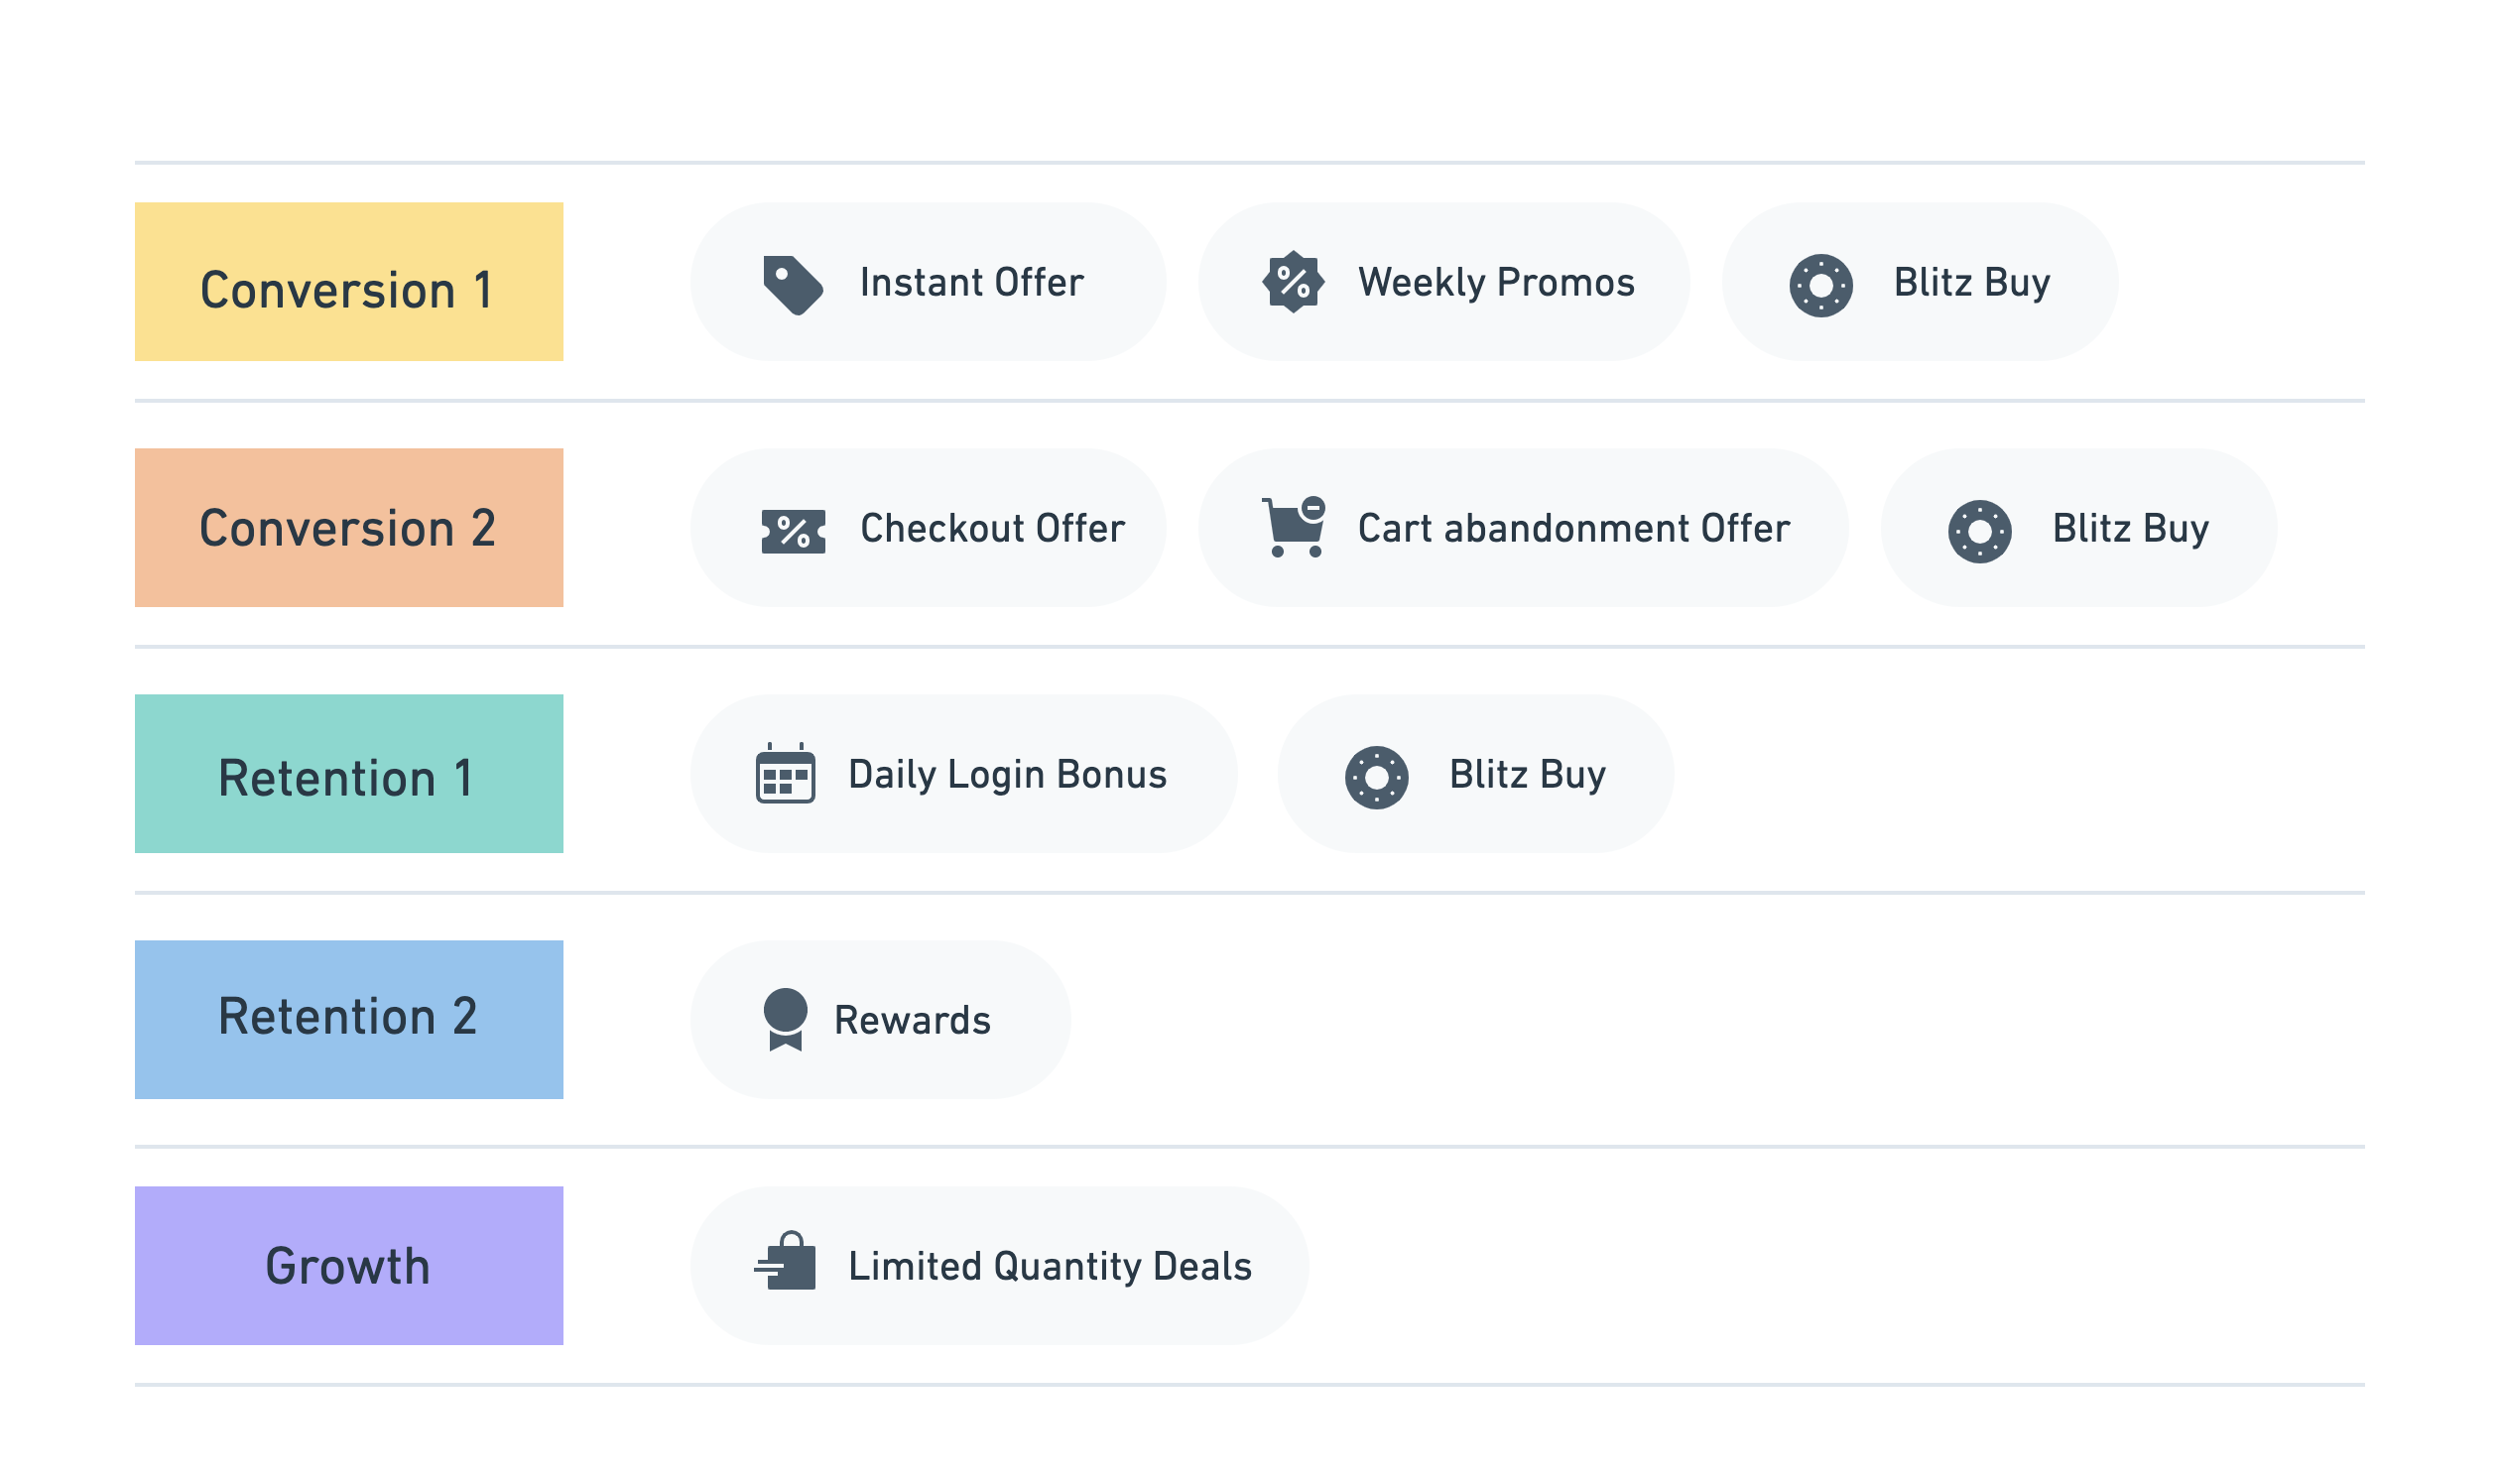Viewport: 2498px width, 1484px height.
Task: Open the Daily Login Bonus text
Action: coord(1007,774)
